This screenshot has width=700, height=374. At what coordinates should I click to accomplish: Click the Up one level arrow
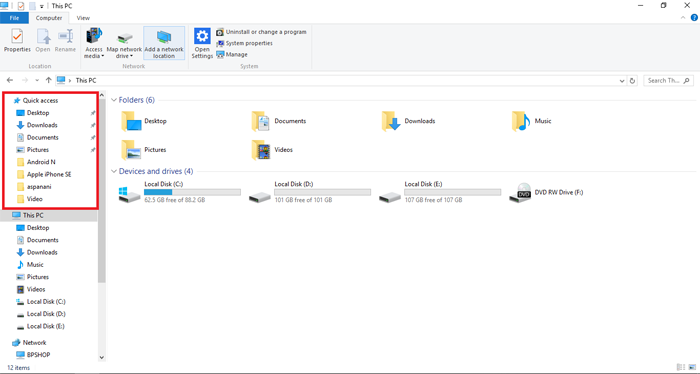(x=48, y=80)
